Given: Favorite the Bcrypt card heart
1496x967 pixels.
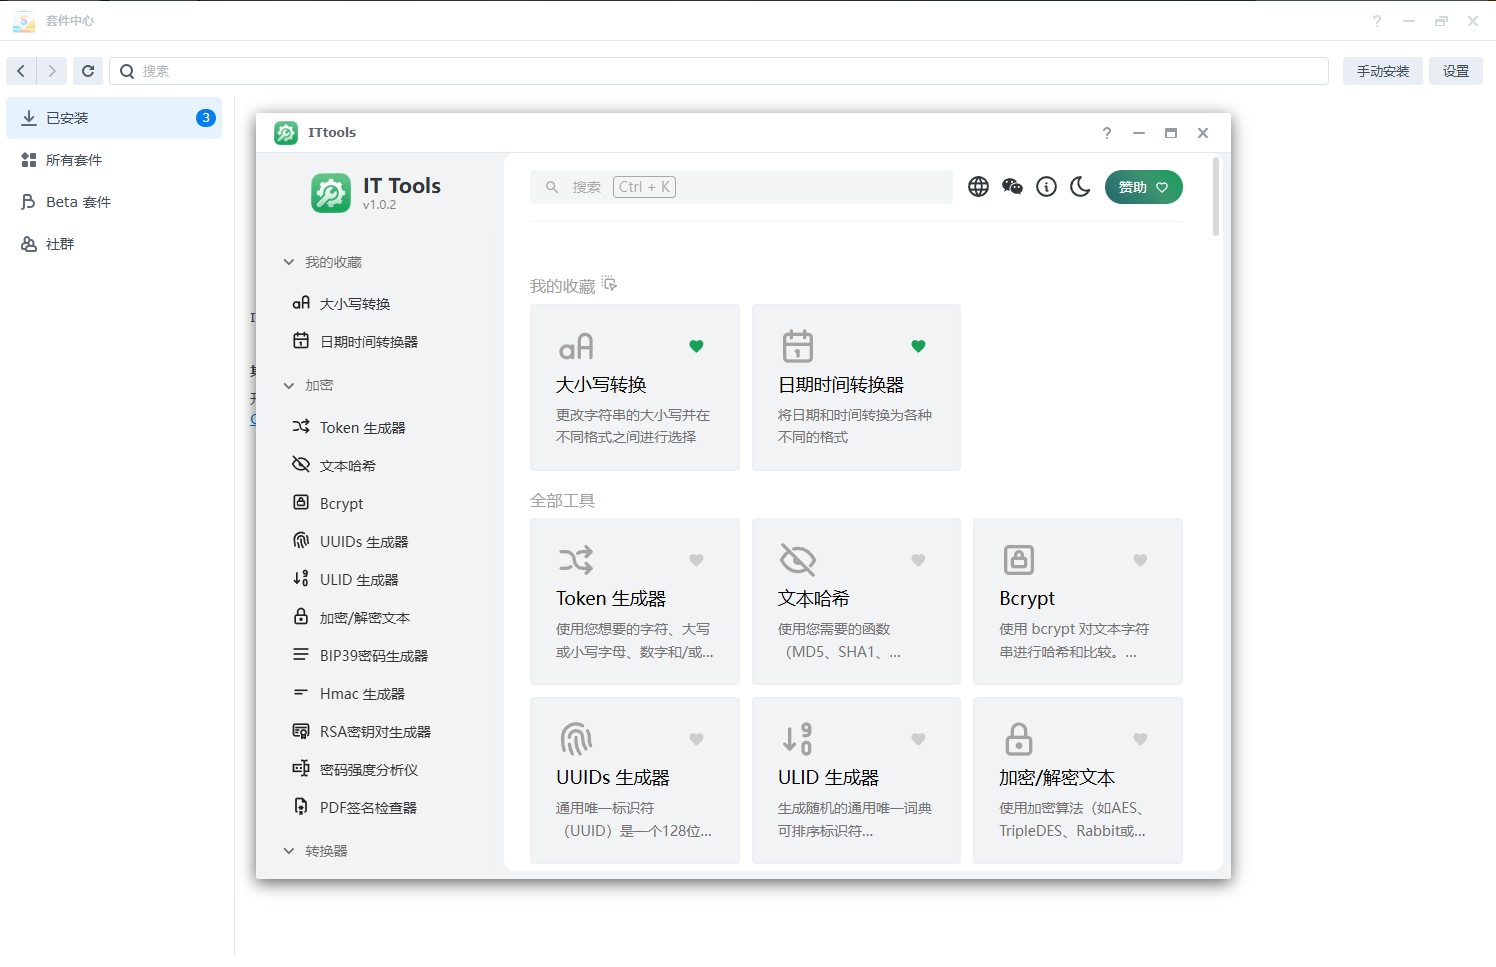Looking at the screenshot, I should click(1139, 560).
